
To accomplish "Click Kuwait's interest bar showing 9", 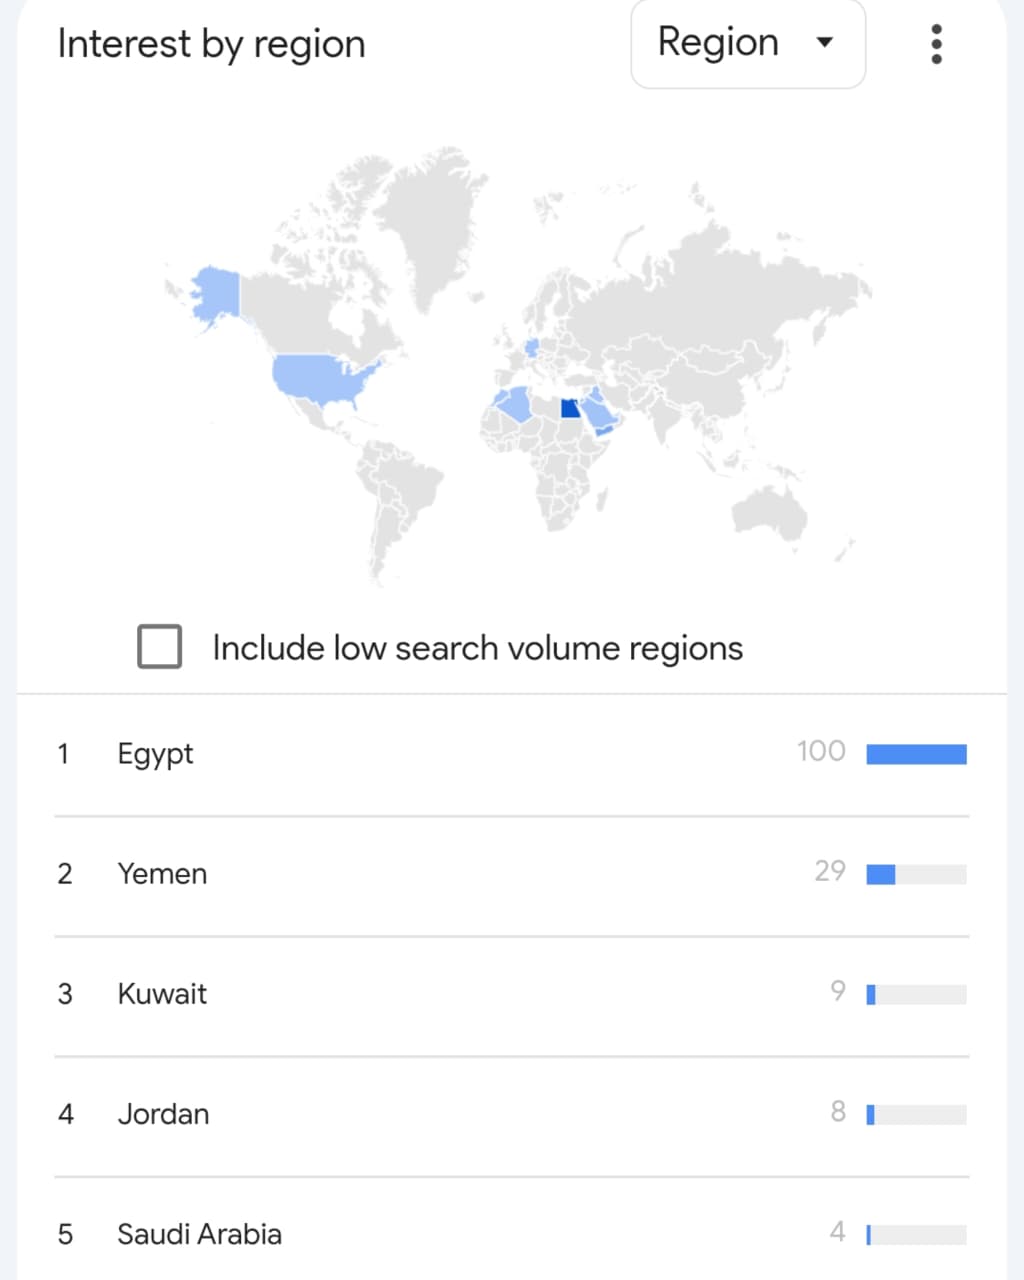I will pos(916,995).
